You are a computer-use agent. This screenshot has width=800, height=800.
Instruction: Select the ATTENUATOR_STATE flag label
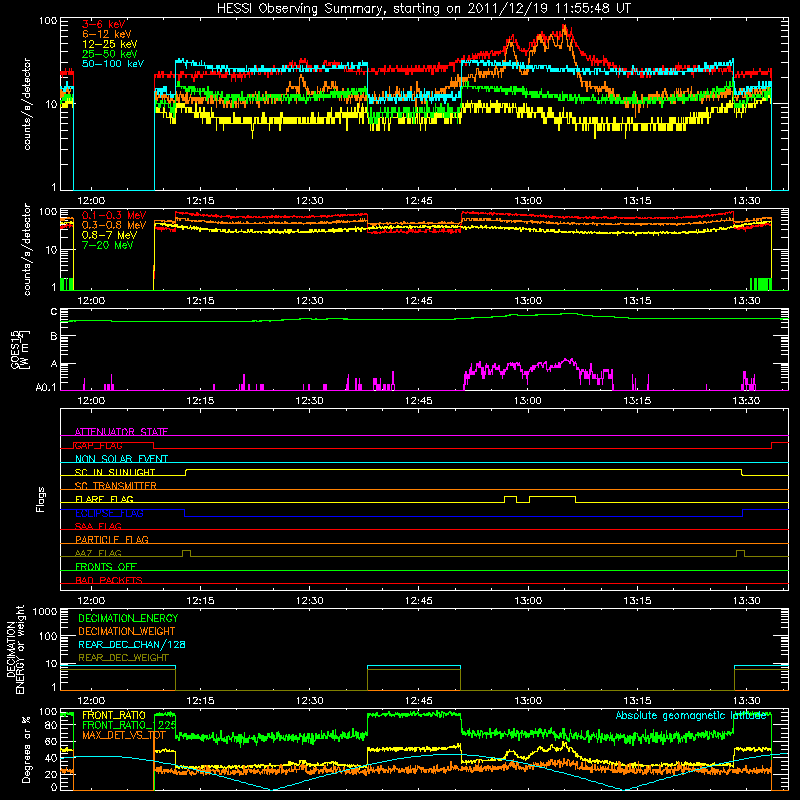[x=121, y=432]
